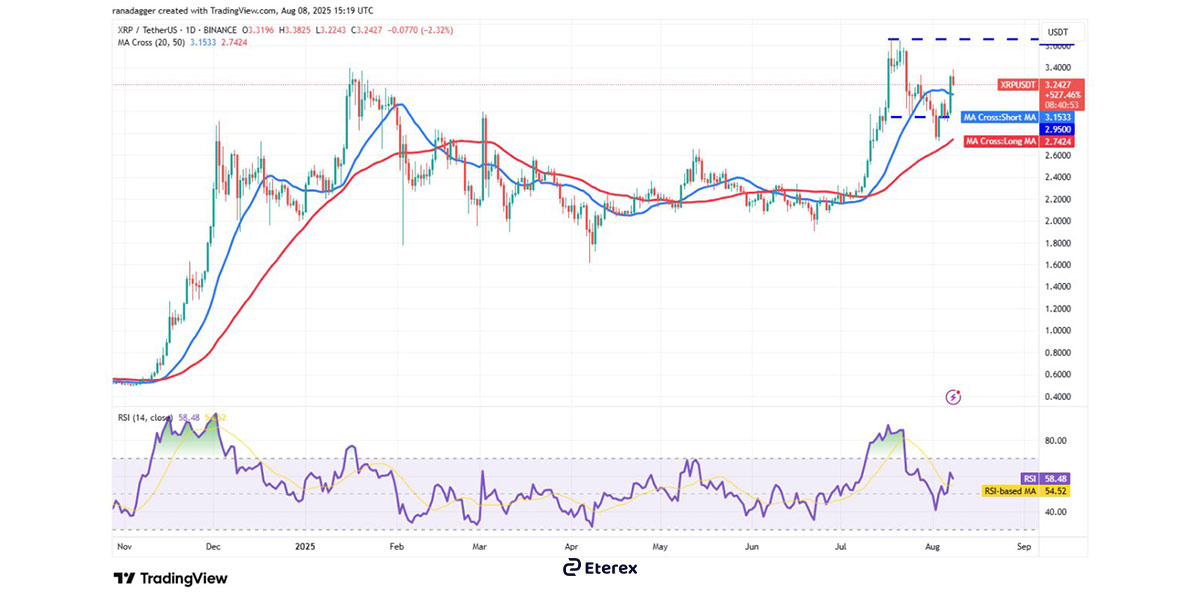Click the 40.00 RSI axis value
This screenshot has width=1200, height=600.
click(x=1055, y=512)
